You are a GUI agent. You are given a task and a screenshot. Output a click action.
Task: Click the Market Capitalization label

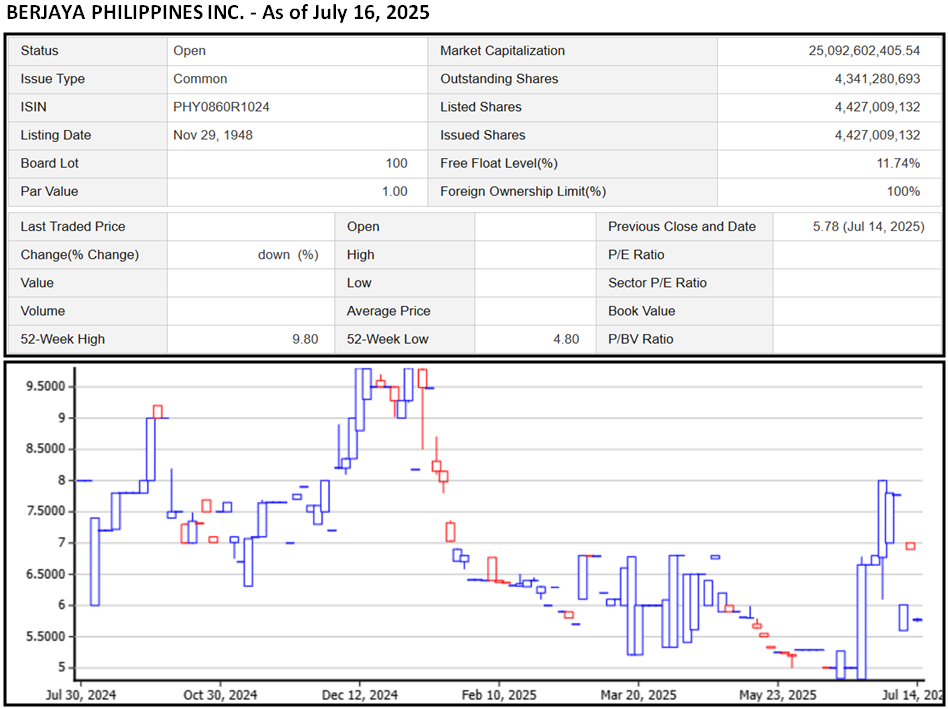click(502, 51)
